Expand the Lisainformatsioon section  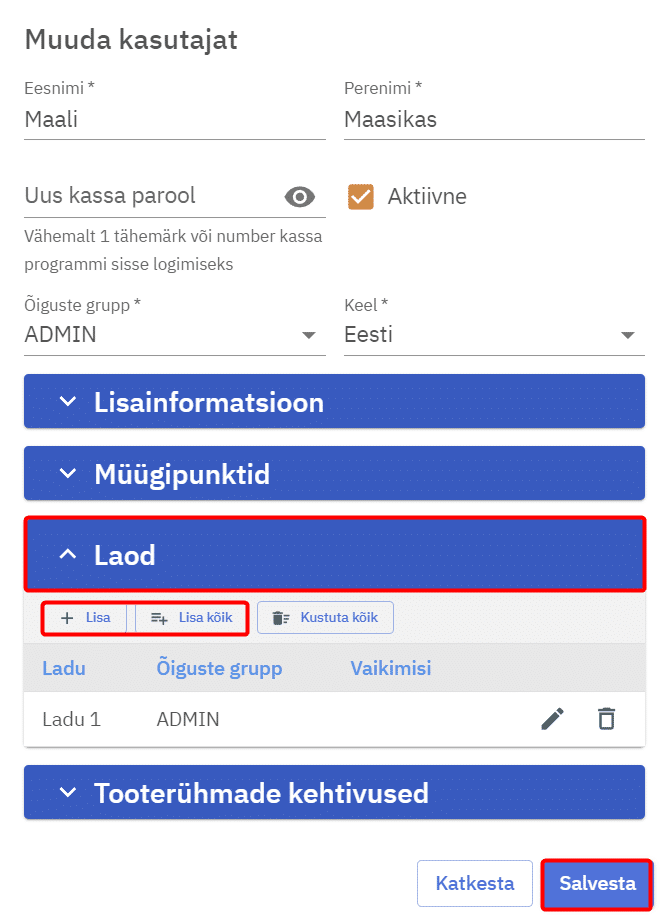coord(334,403)
